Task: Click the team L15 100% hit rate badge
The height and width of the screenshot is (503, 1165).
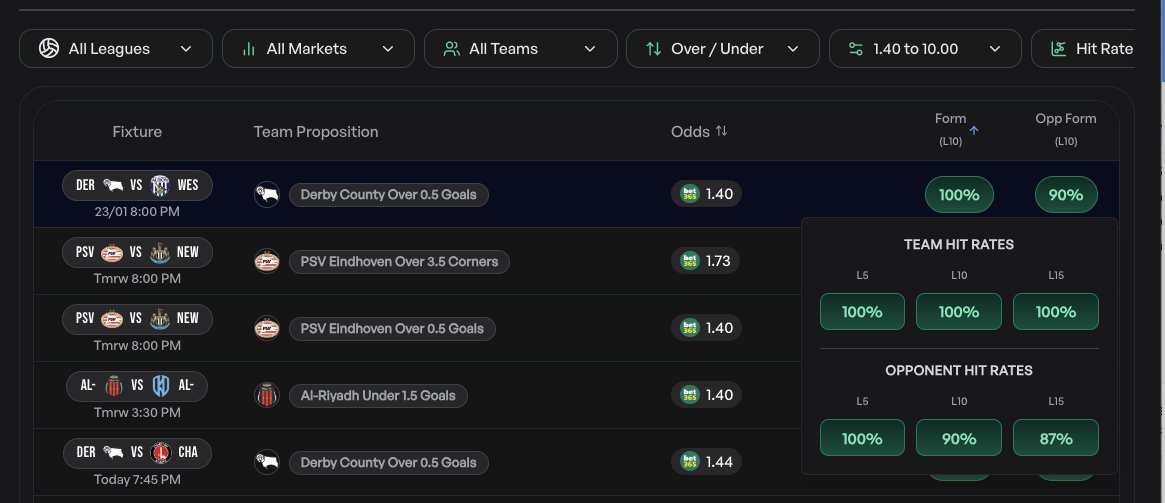Action: pyautogui.click(x=1056, y=312)
